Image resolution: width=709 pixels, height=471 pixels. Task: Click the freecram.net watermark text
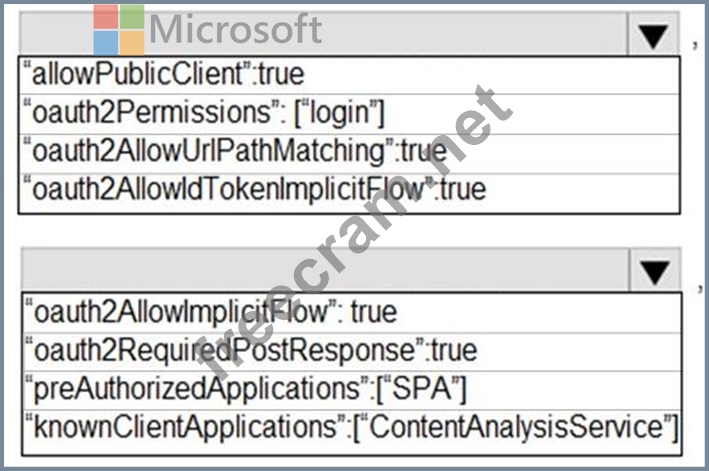355,230
